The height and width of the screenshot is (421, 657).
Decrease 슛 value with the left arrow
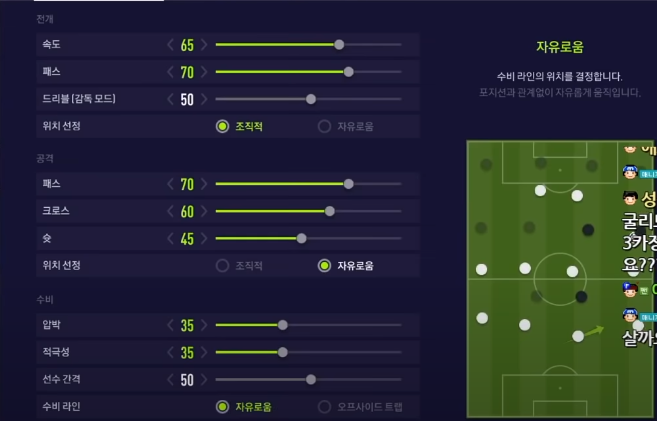coord(170,238)
